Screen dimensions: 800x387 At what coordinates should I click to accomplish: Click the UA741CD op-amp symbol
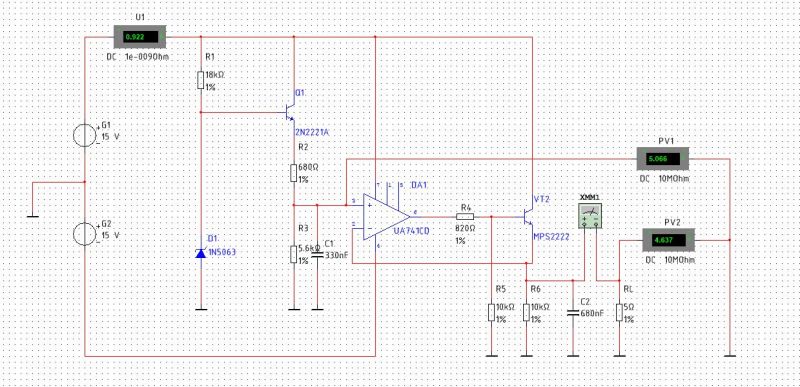tap(386, 215)
